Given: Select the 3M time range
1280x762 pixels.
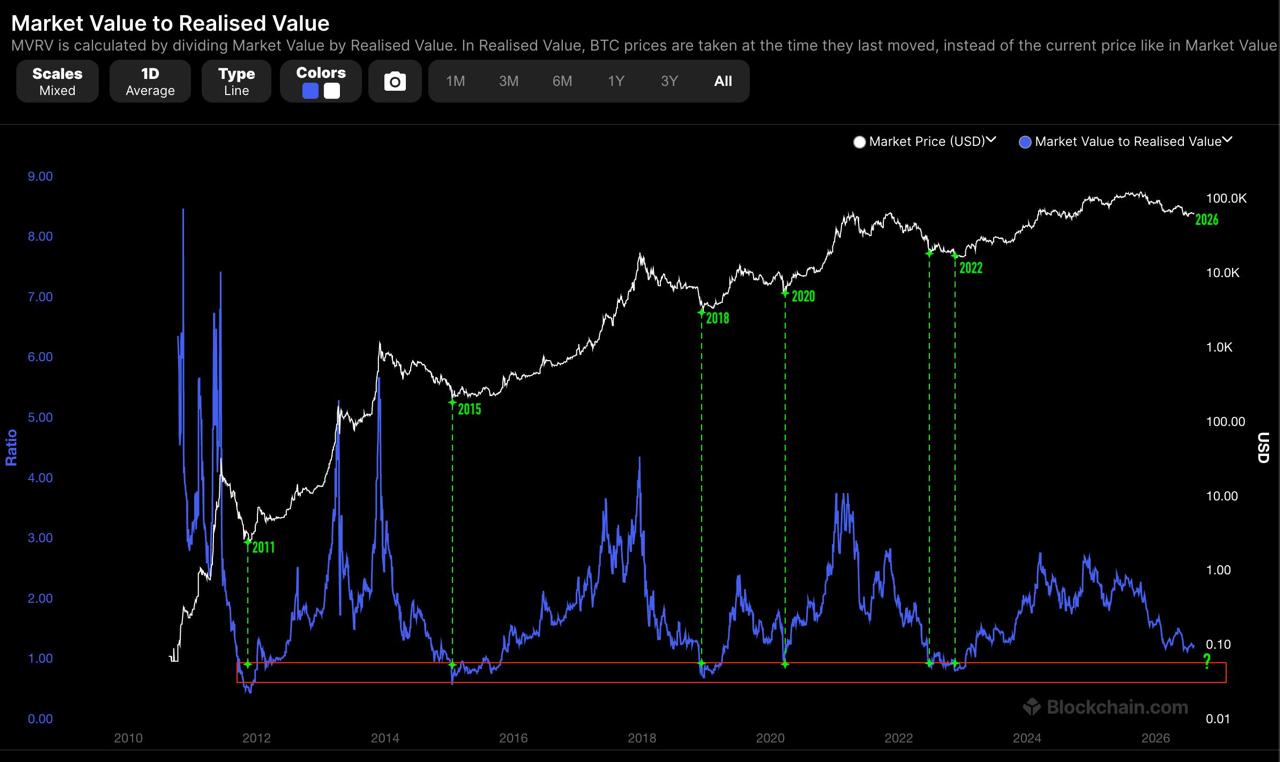Looking at the screenshot, I should coord(509,81).
